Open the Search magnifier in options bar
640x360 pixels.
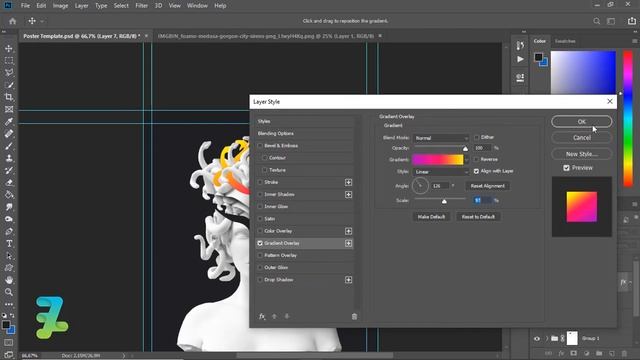tap(596, 21)
